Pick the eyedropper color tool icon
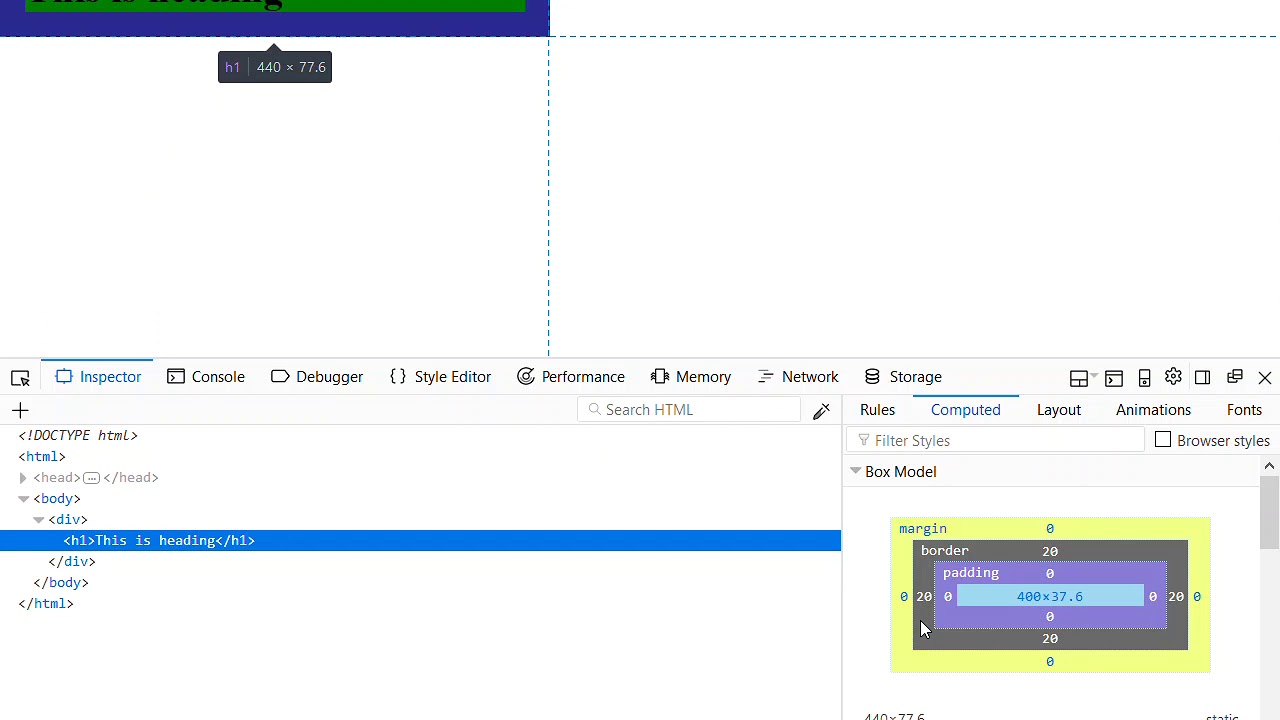This screenshot has height=720, width=1280. pyautogui.click(x=822, y=411)
